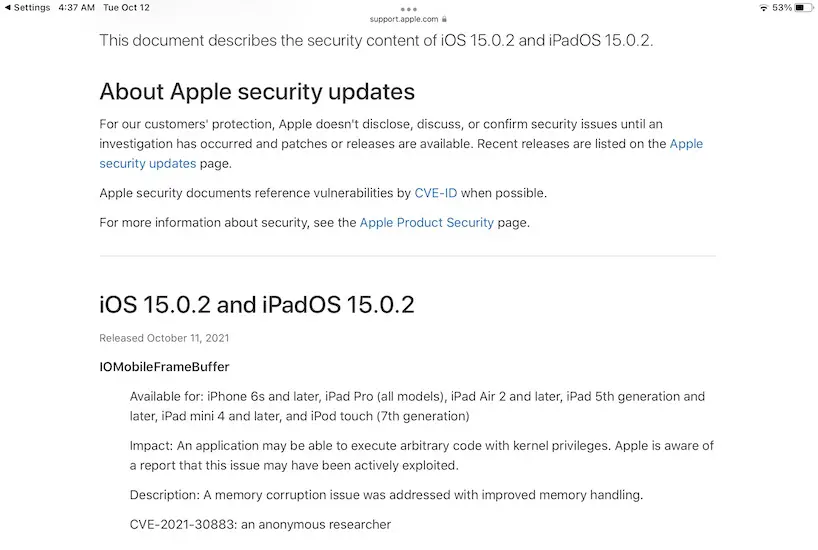Viewport: 818px width, 550px height.
Task: Tap the Impact paragraph about kernel privileges
Action: click(x=421, y=456)
